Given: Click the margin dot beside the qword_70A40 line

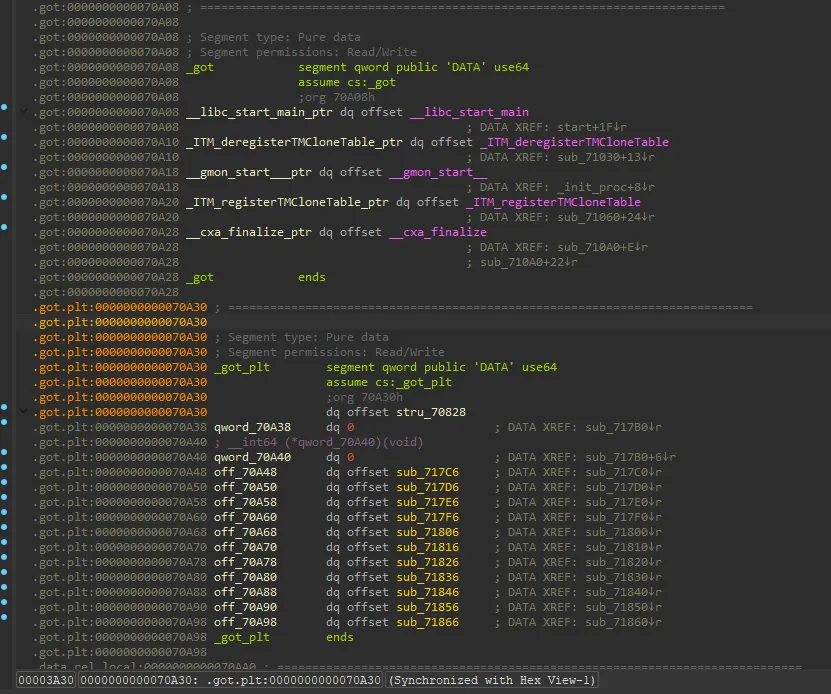Looking at the screenshot, I should (x=4, y=452).
